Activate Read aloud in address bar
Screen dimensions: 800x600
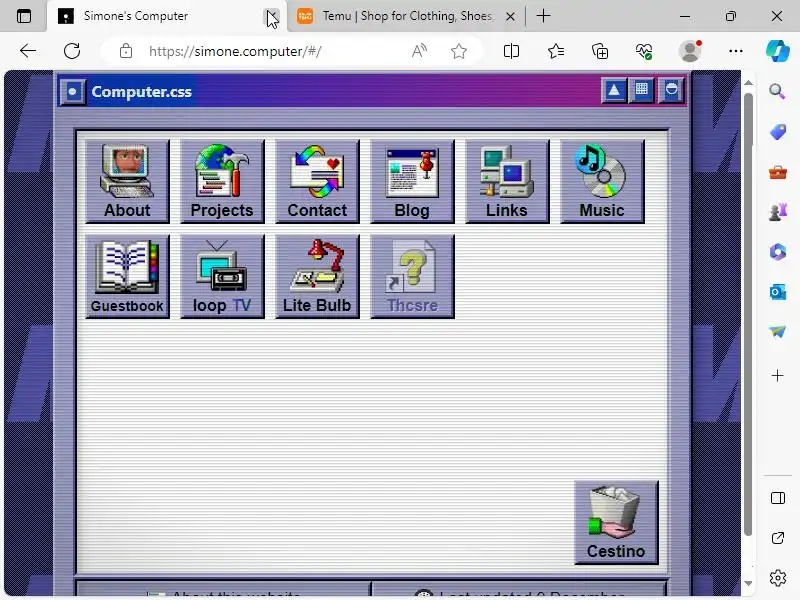(x=419, y=51)
